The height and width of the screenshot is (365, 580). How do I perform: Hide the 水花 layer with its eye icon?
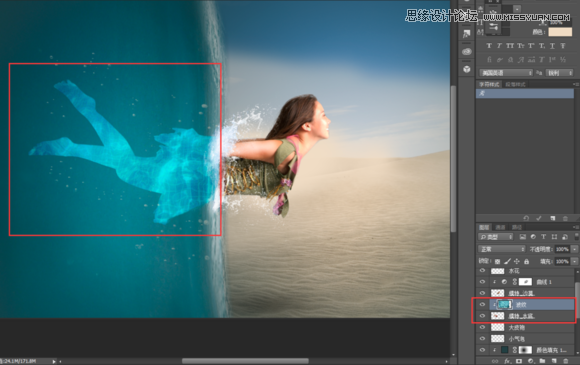(482, 271)
